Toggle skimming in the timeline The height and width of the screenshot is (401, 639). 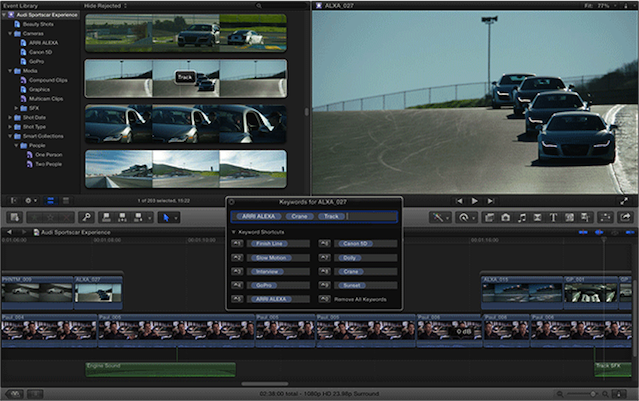583,232
